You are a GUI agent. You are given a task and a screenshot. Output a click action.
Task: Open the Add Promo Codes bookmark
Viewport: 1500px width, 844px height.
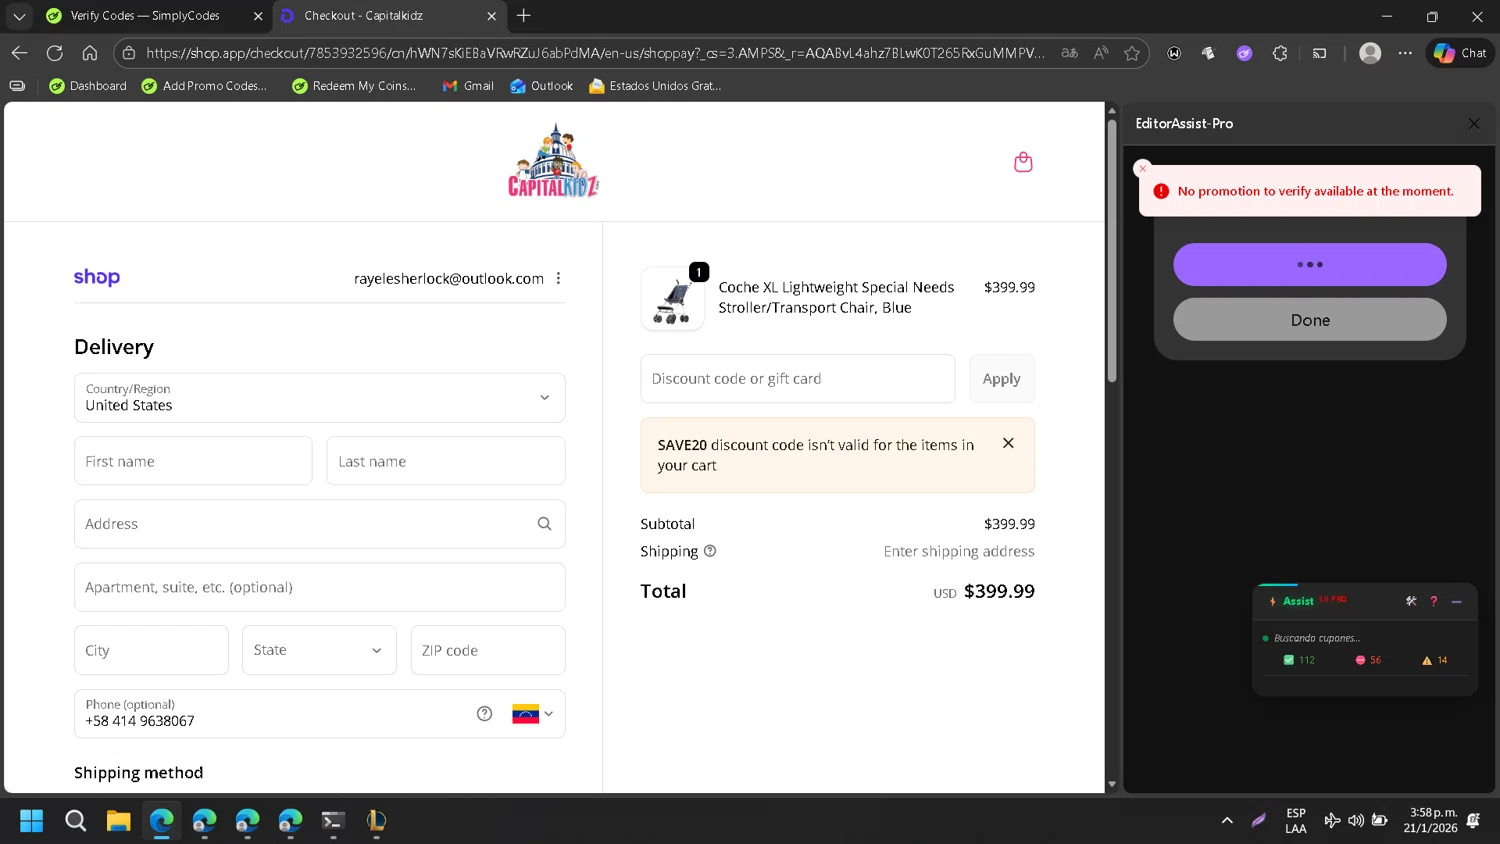pyautogui.click(x=204, y=86)
